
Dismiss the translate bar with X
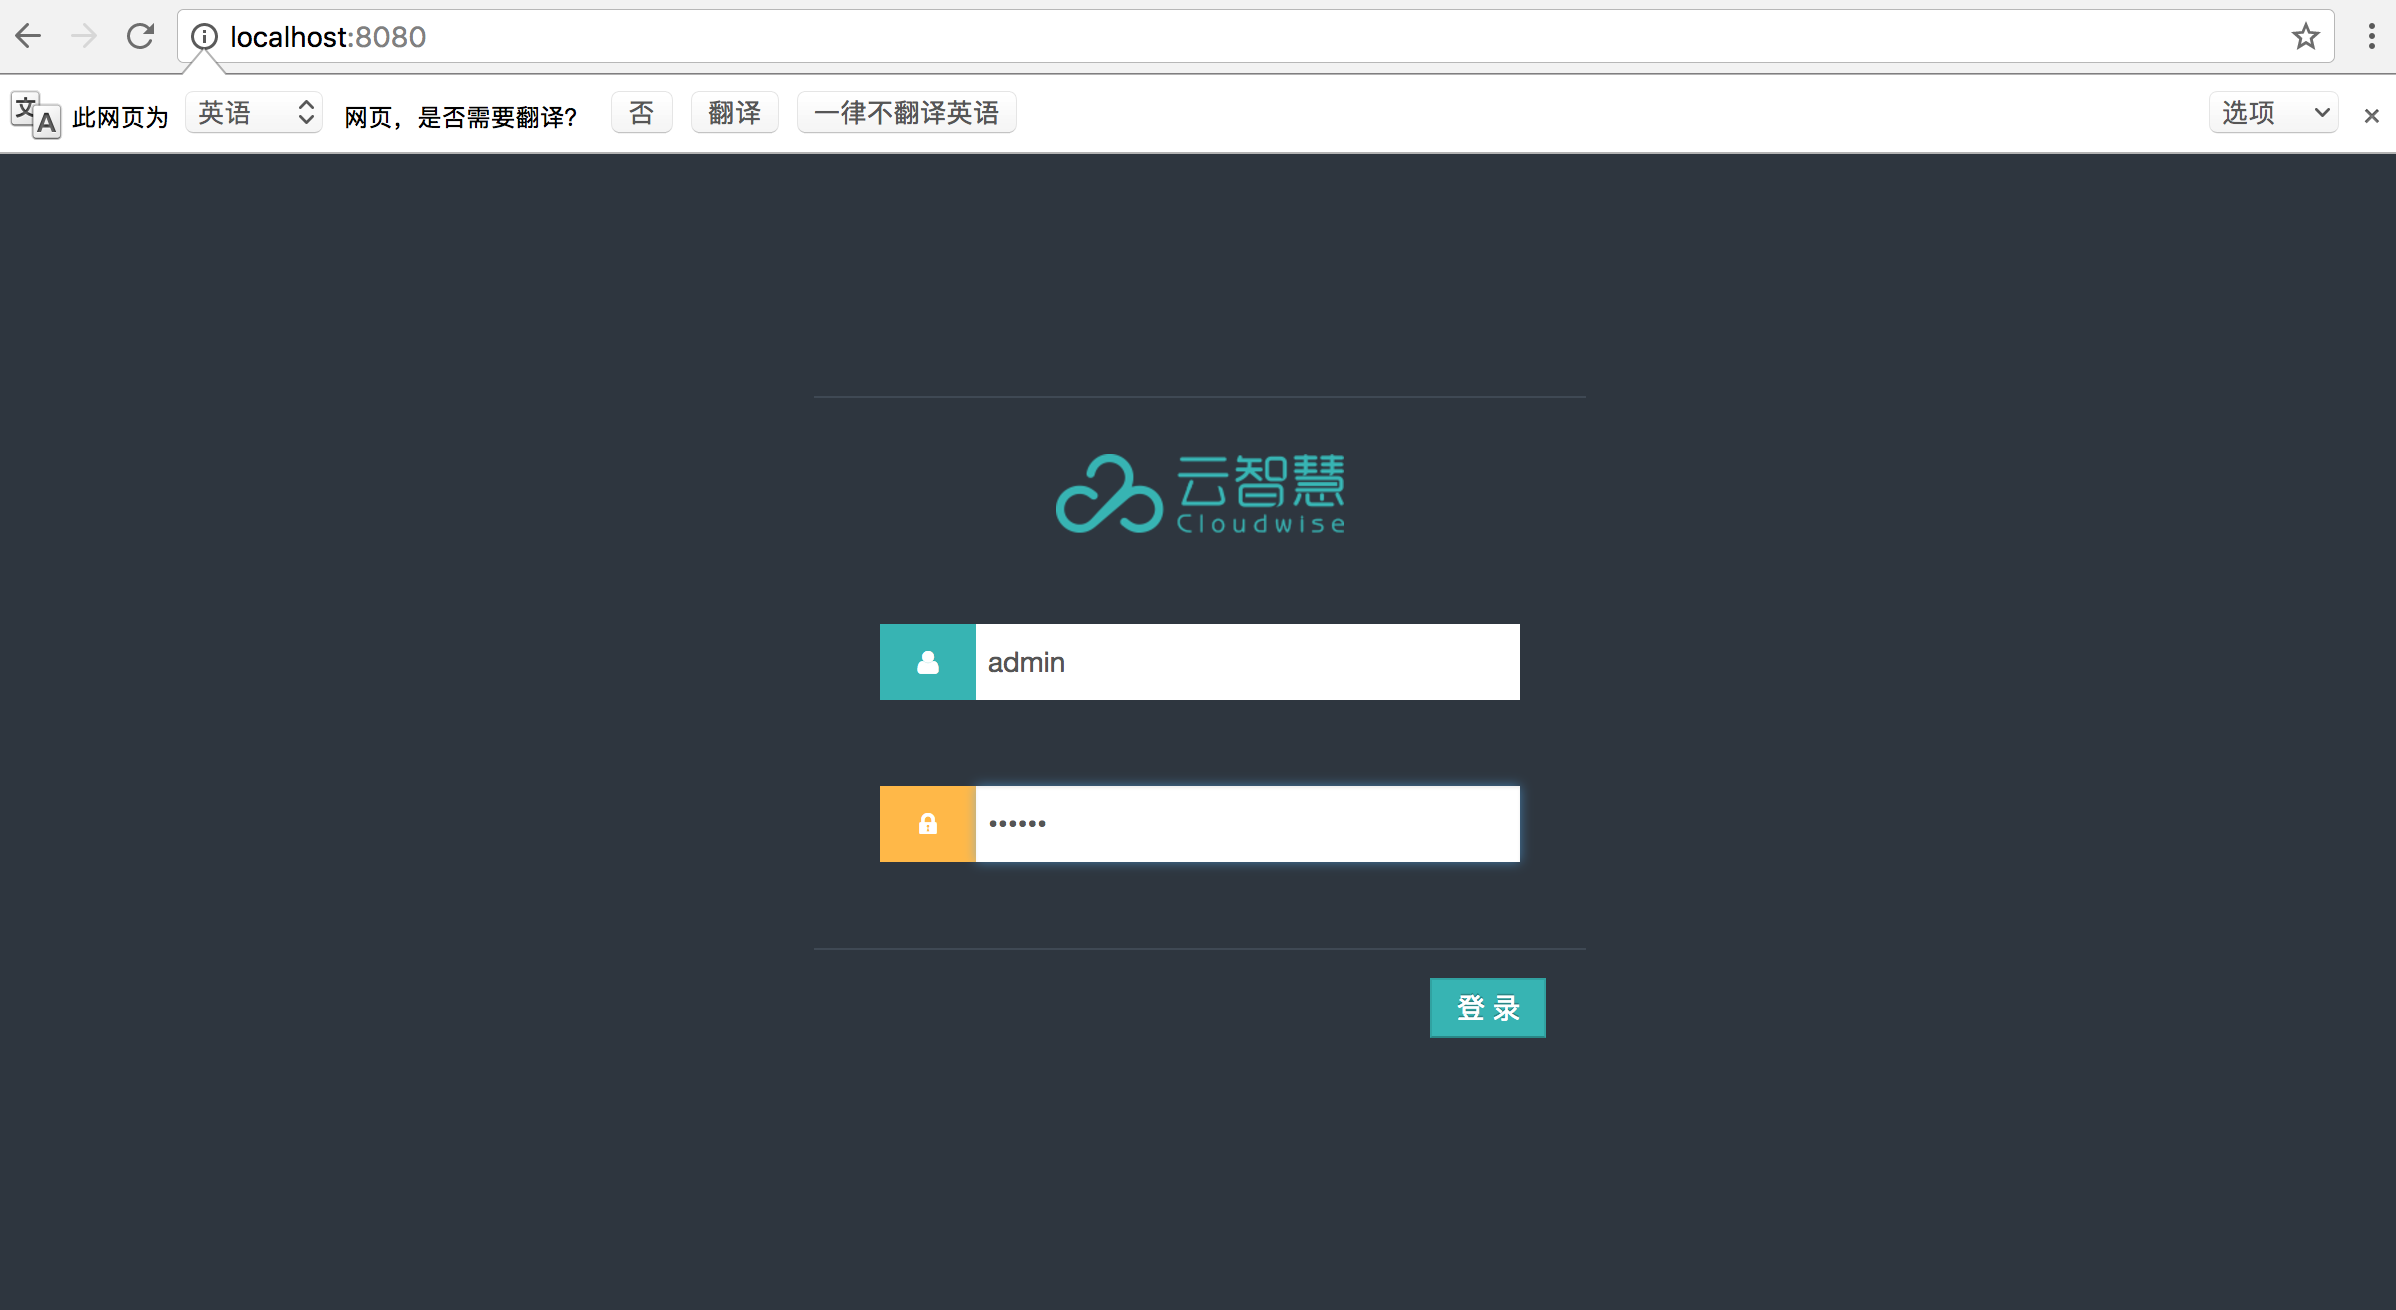pyautogui.click(x=2371, y=116)
